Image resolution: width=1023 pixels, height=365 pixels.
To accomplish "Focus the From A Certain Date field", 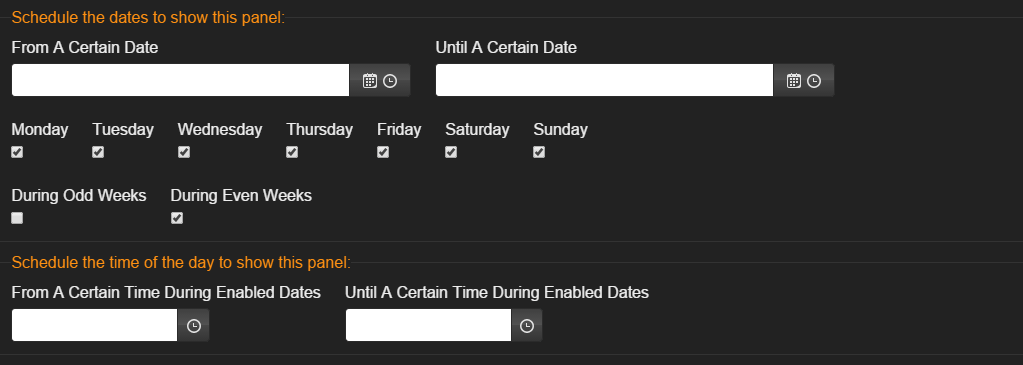I will tap(181, 80).
